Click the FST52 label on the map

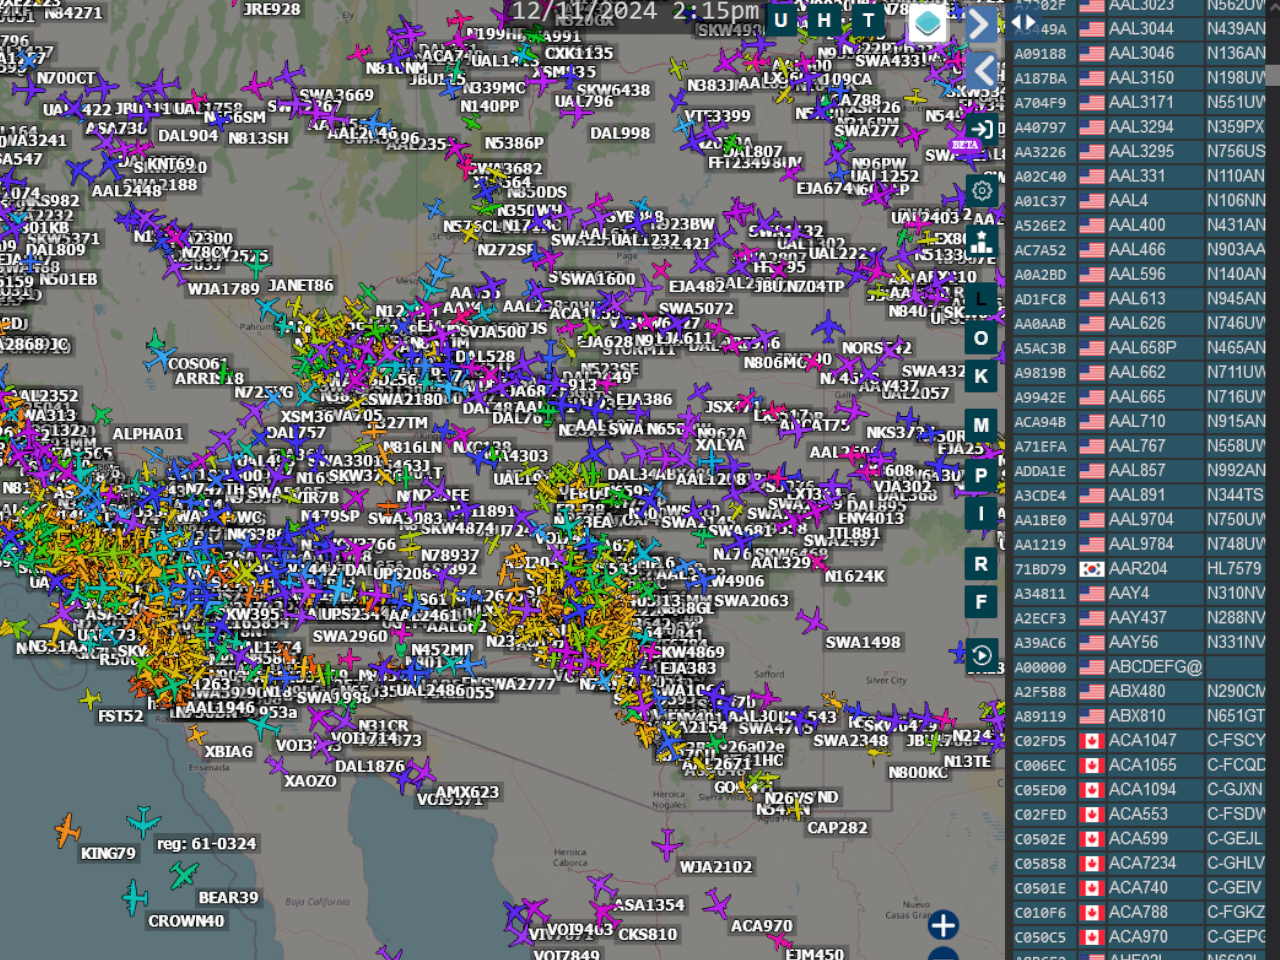tap(121, 717)
